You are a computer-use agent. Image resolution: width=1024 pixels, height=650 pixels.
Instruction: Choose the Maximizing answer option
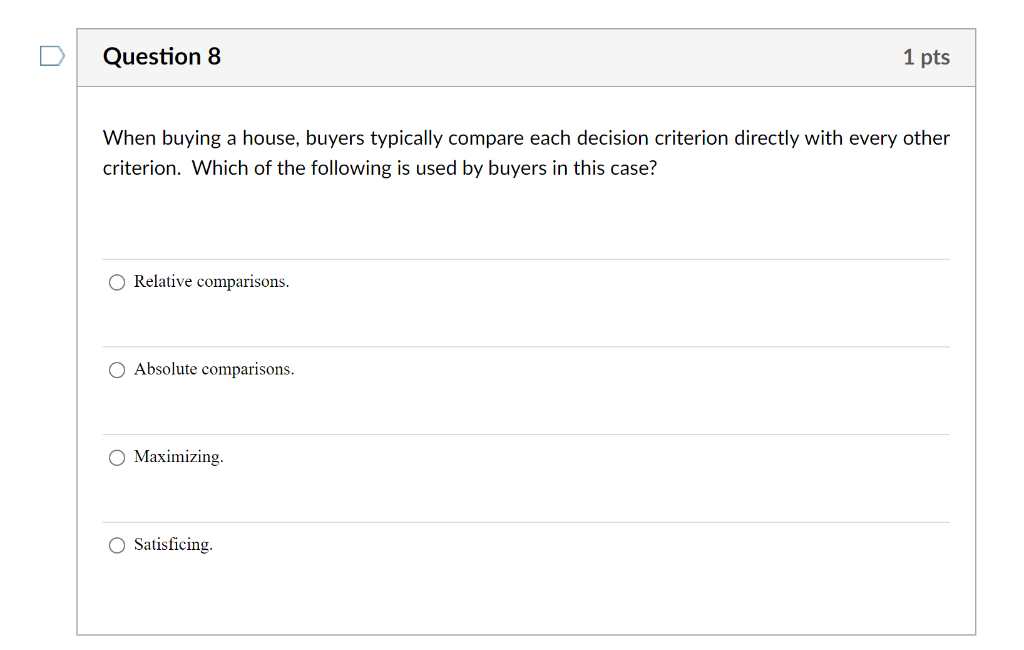click(116, 457)
